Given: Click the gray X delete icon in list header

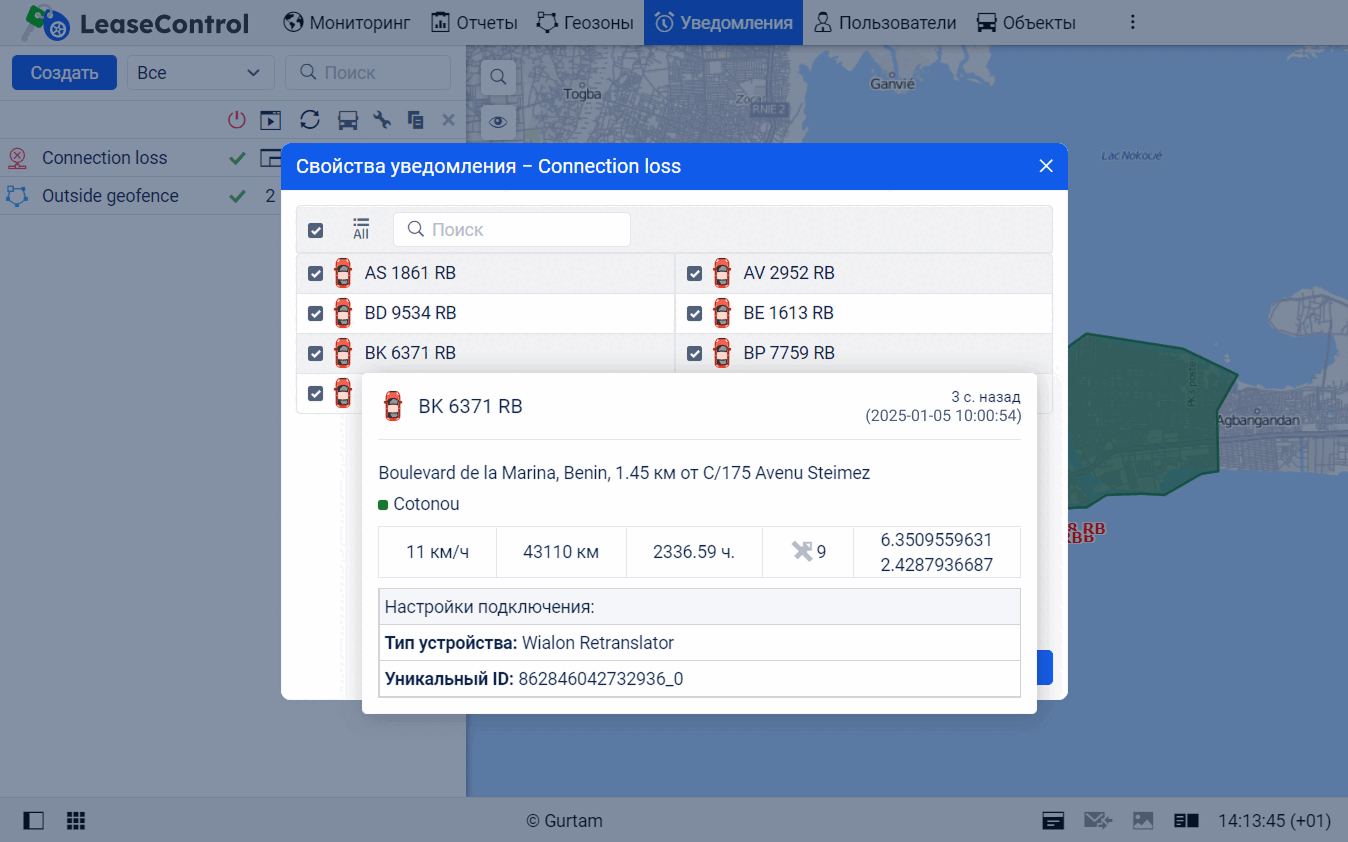Looking at the screenshot, I should pyautogui.click(x=448, y=120).
